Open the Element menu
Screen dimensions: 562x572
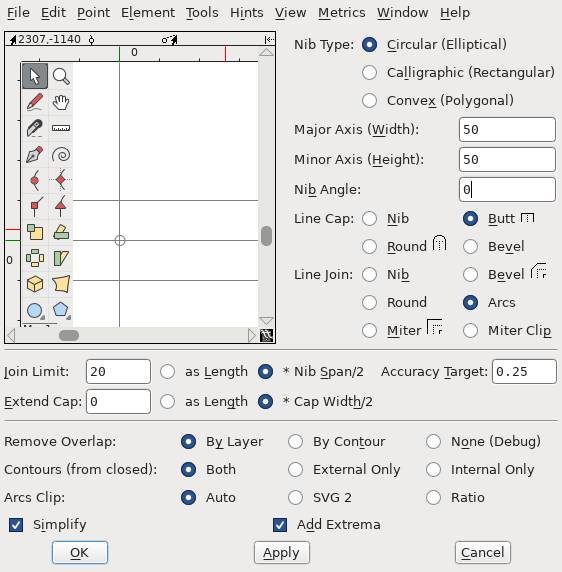(x=148, y=13)
